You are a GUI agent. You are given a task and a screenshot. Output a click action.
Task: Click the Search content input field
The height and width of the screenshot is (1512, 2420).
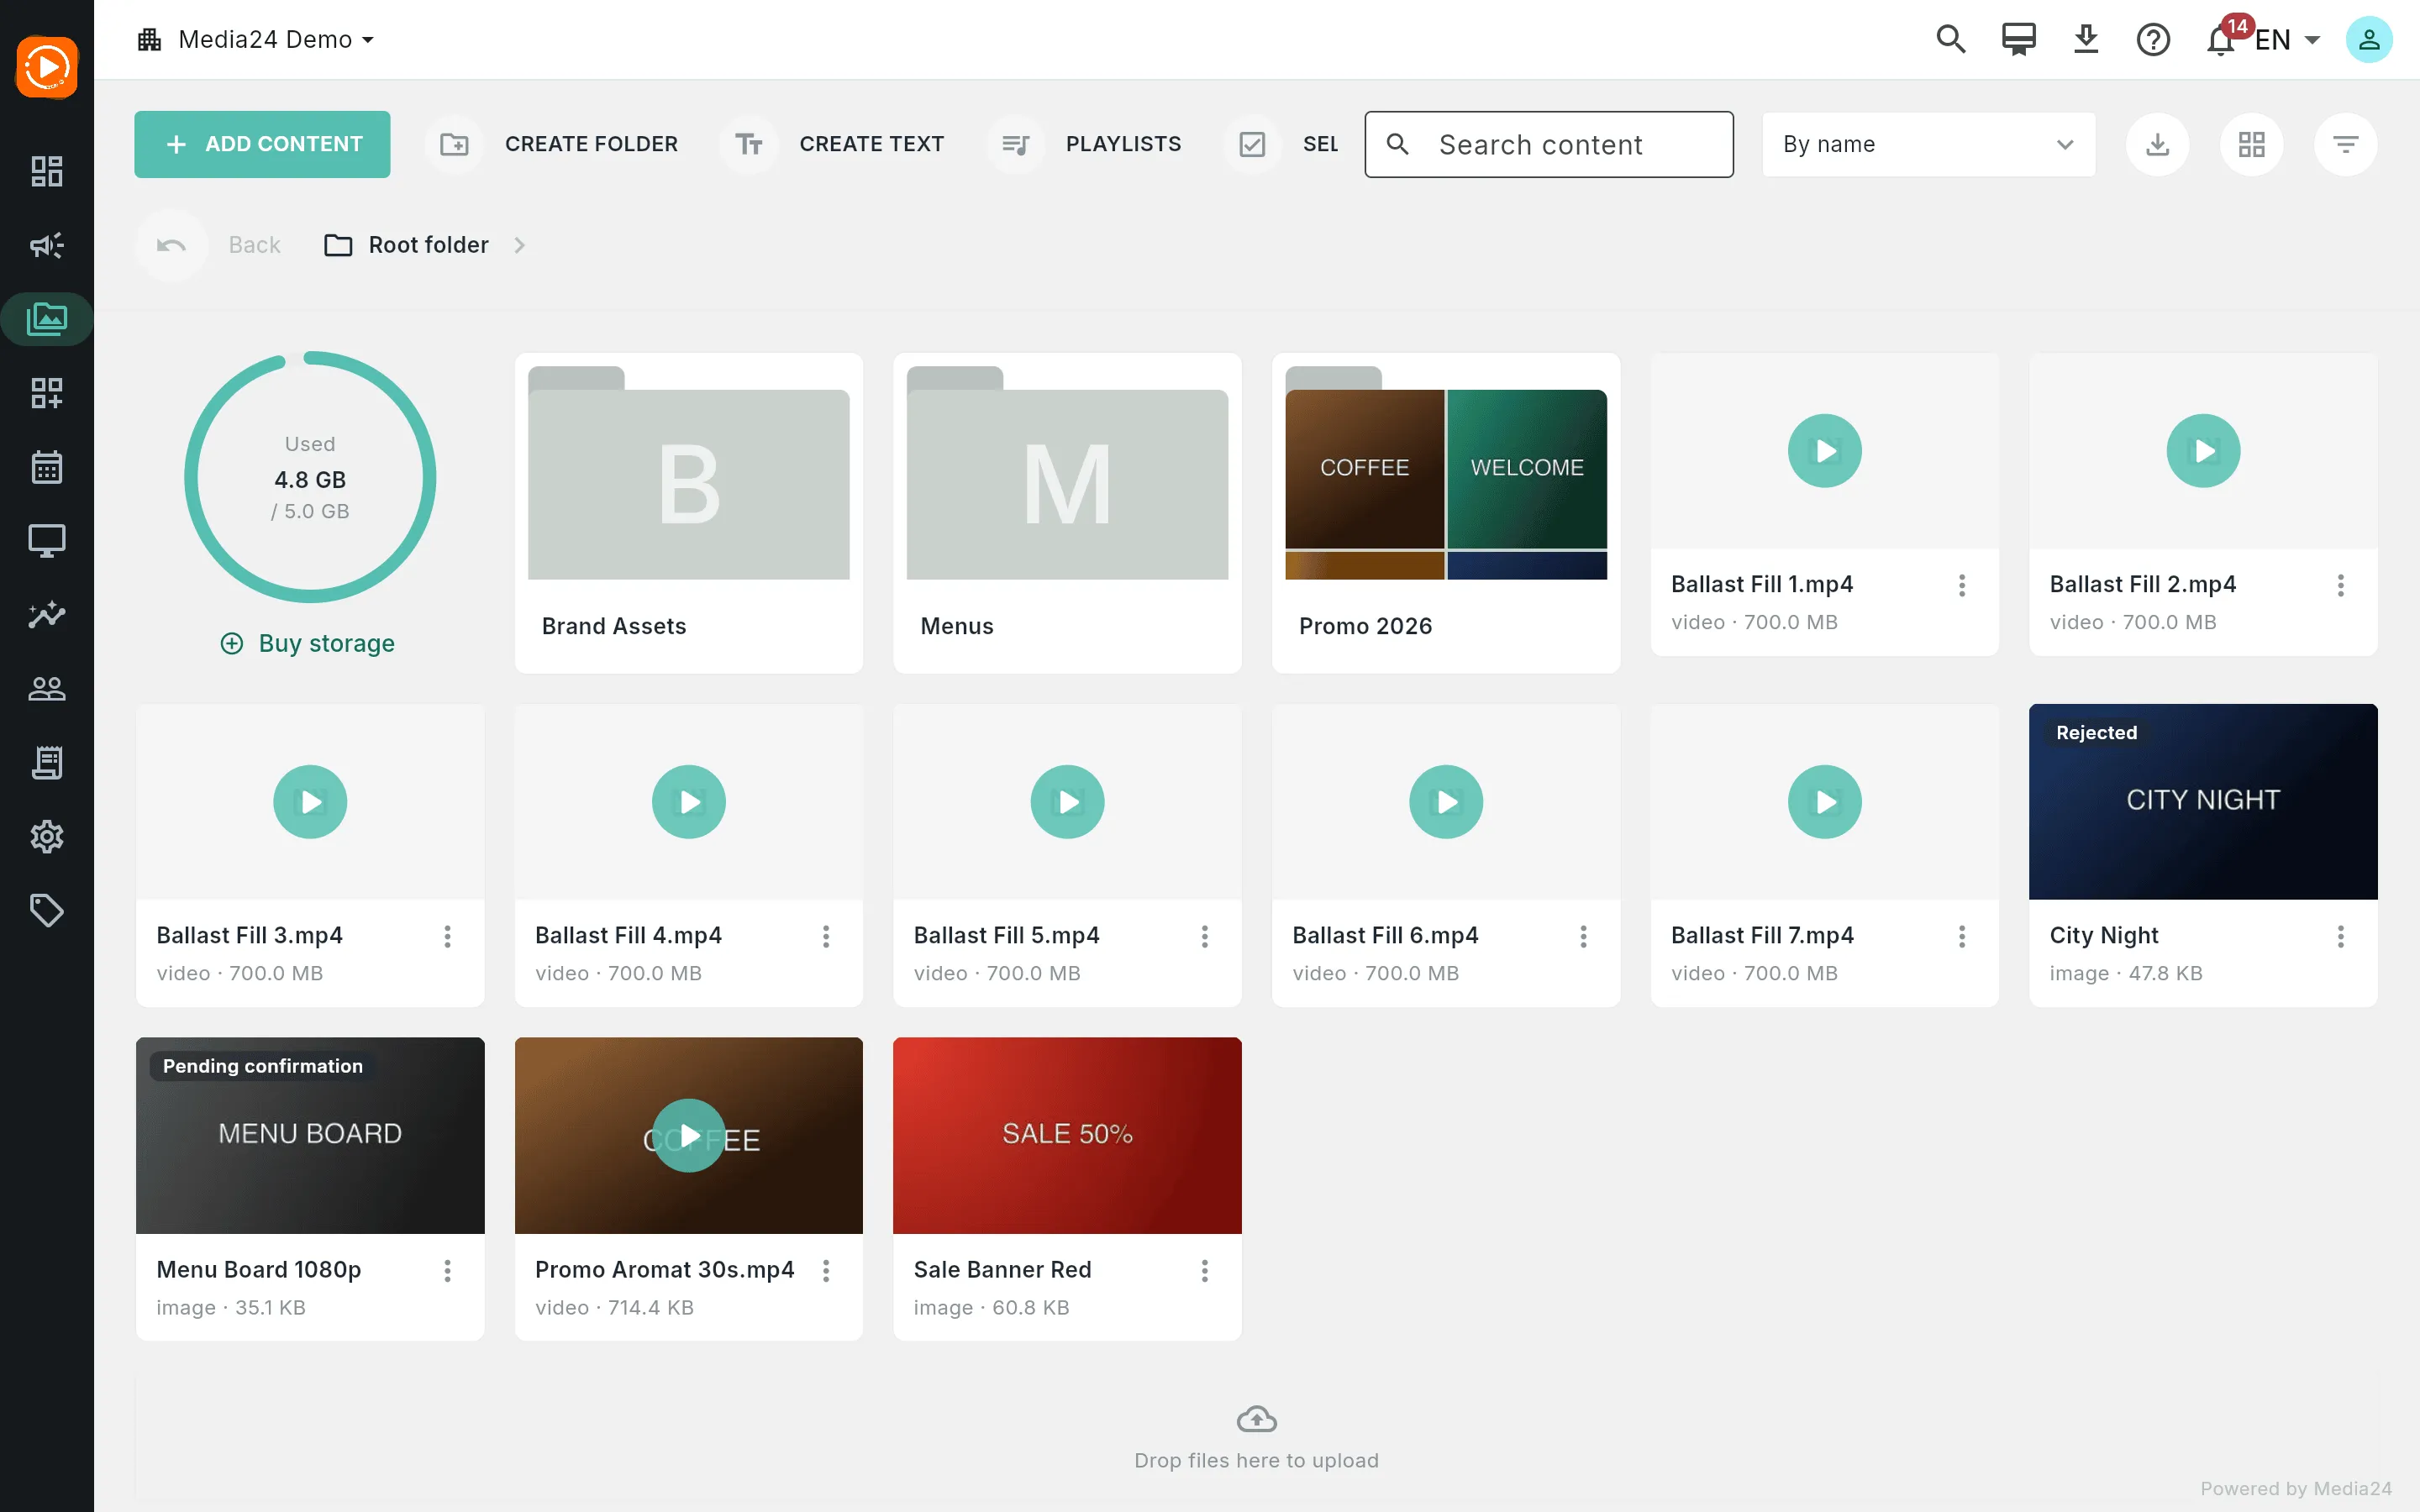tap(1549, 144)
